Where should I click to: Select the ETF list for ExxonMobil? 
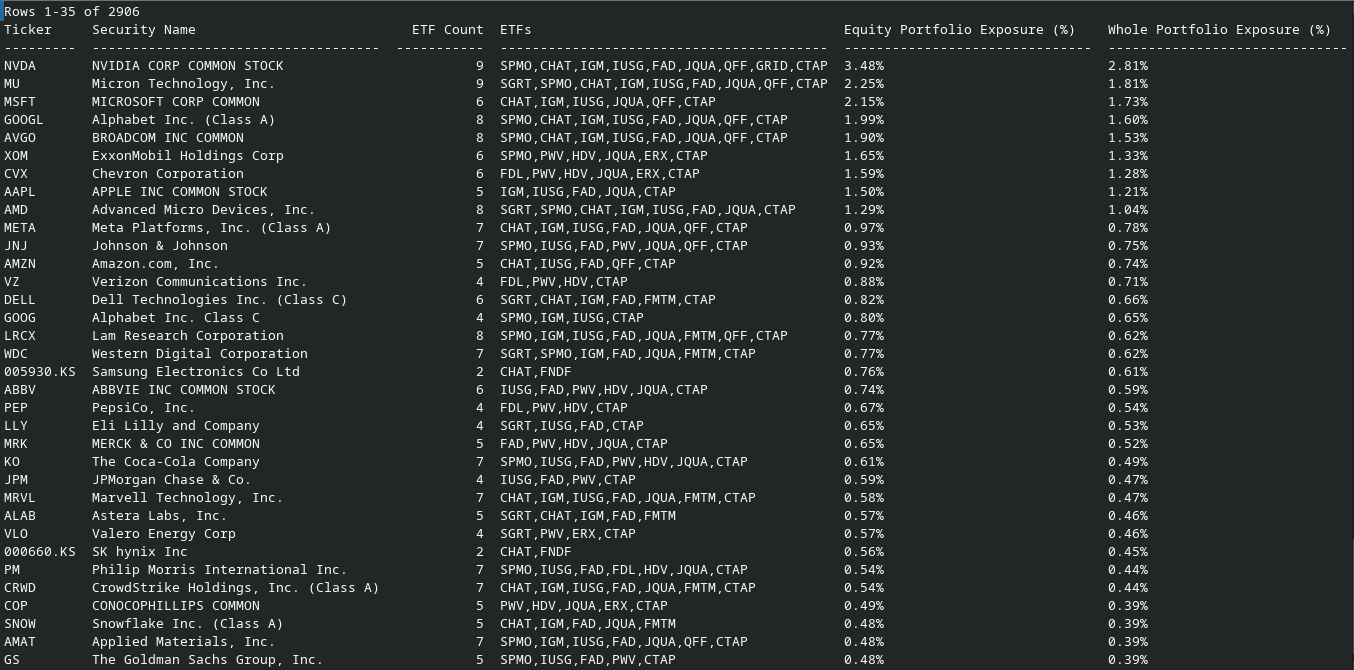pyautogui.click(x=604, y=156)
